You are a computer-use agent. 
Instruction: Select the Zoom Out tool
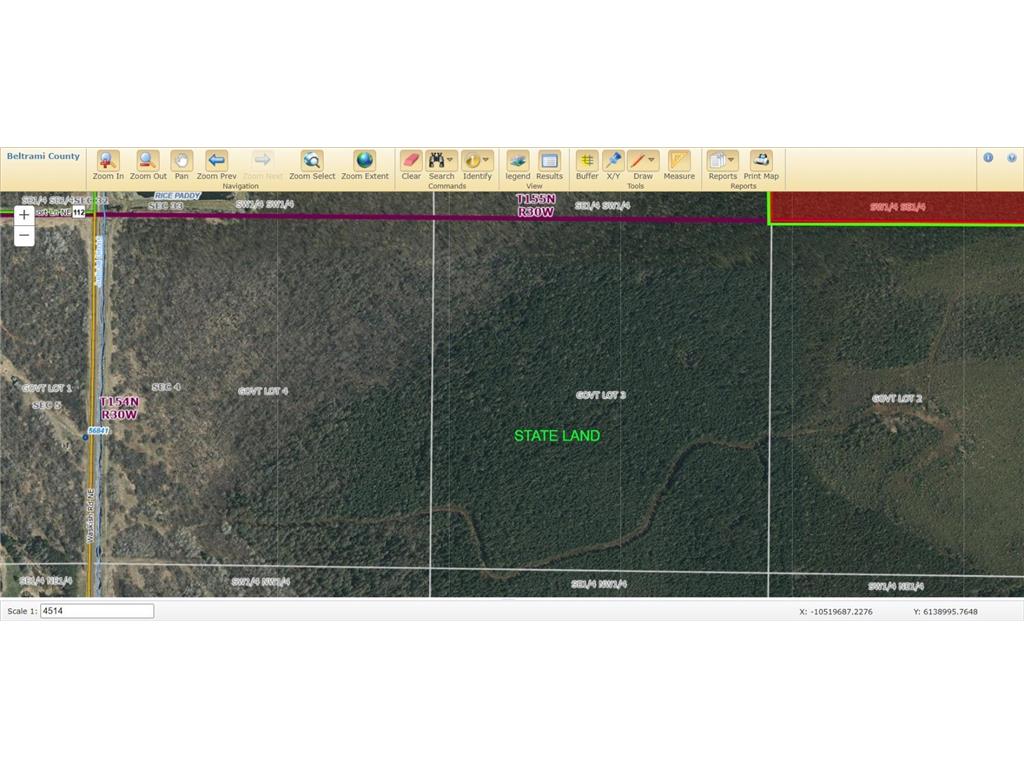148,161
